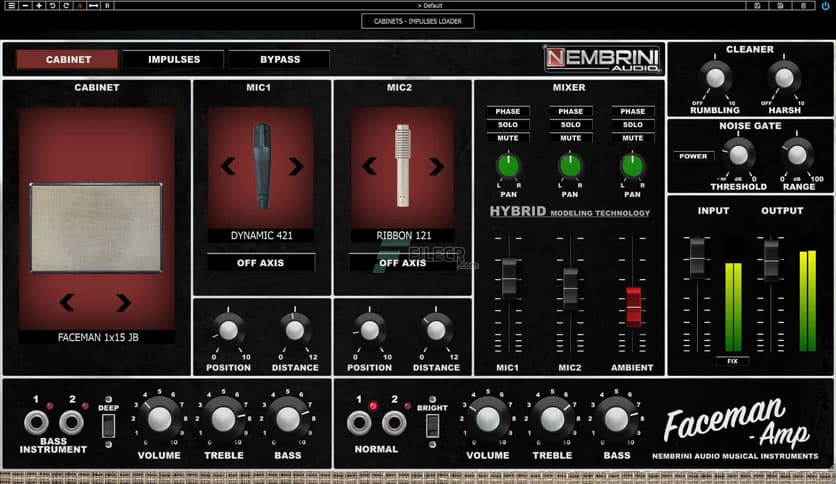836x484 pixels.
Task: Solo the AMBIENT mixer channel
Action: (633, 125)
